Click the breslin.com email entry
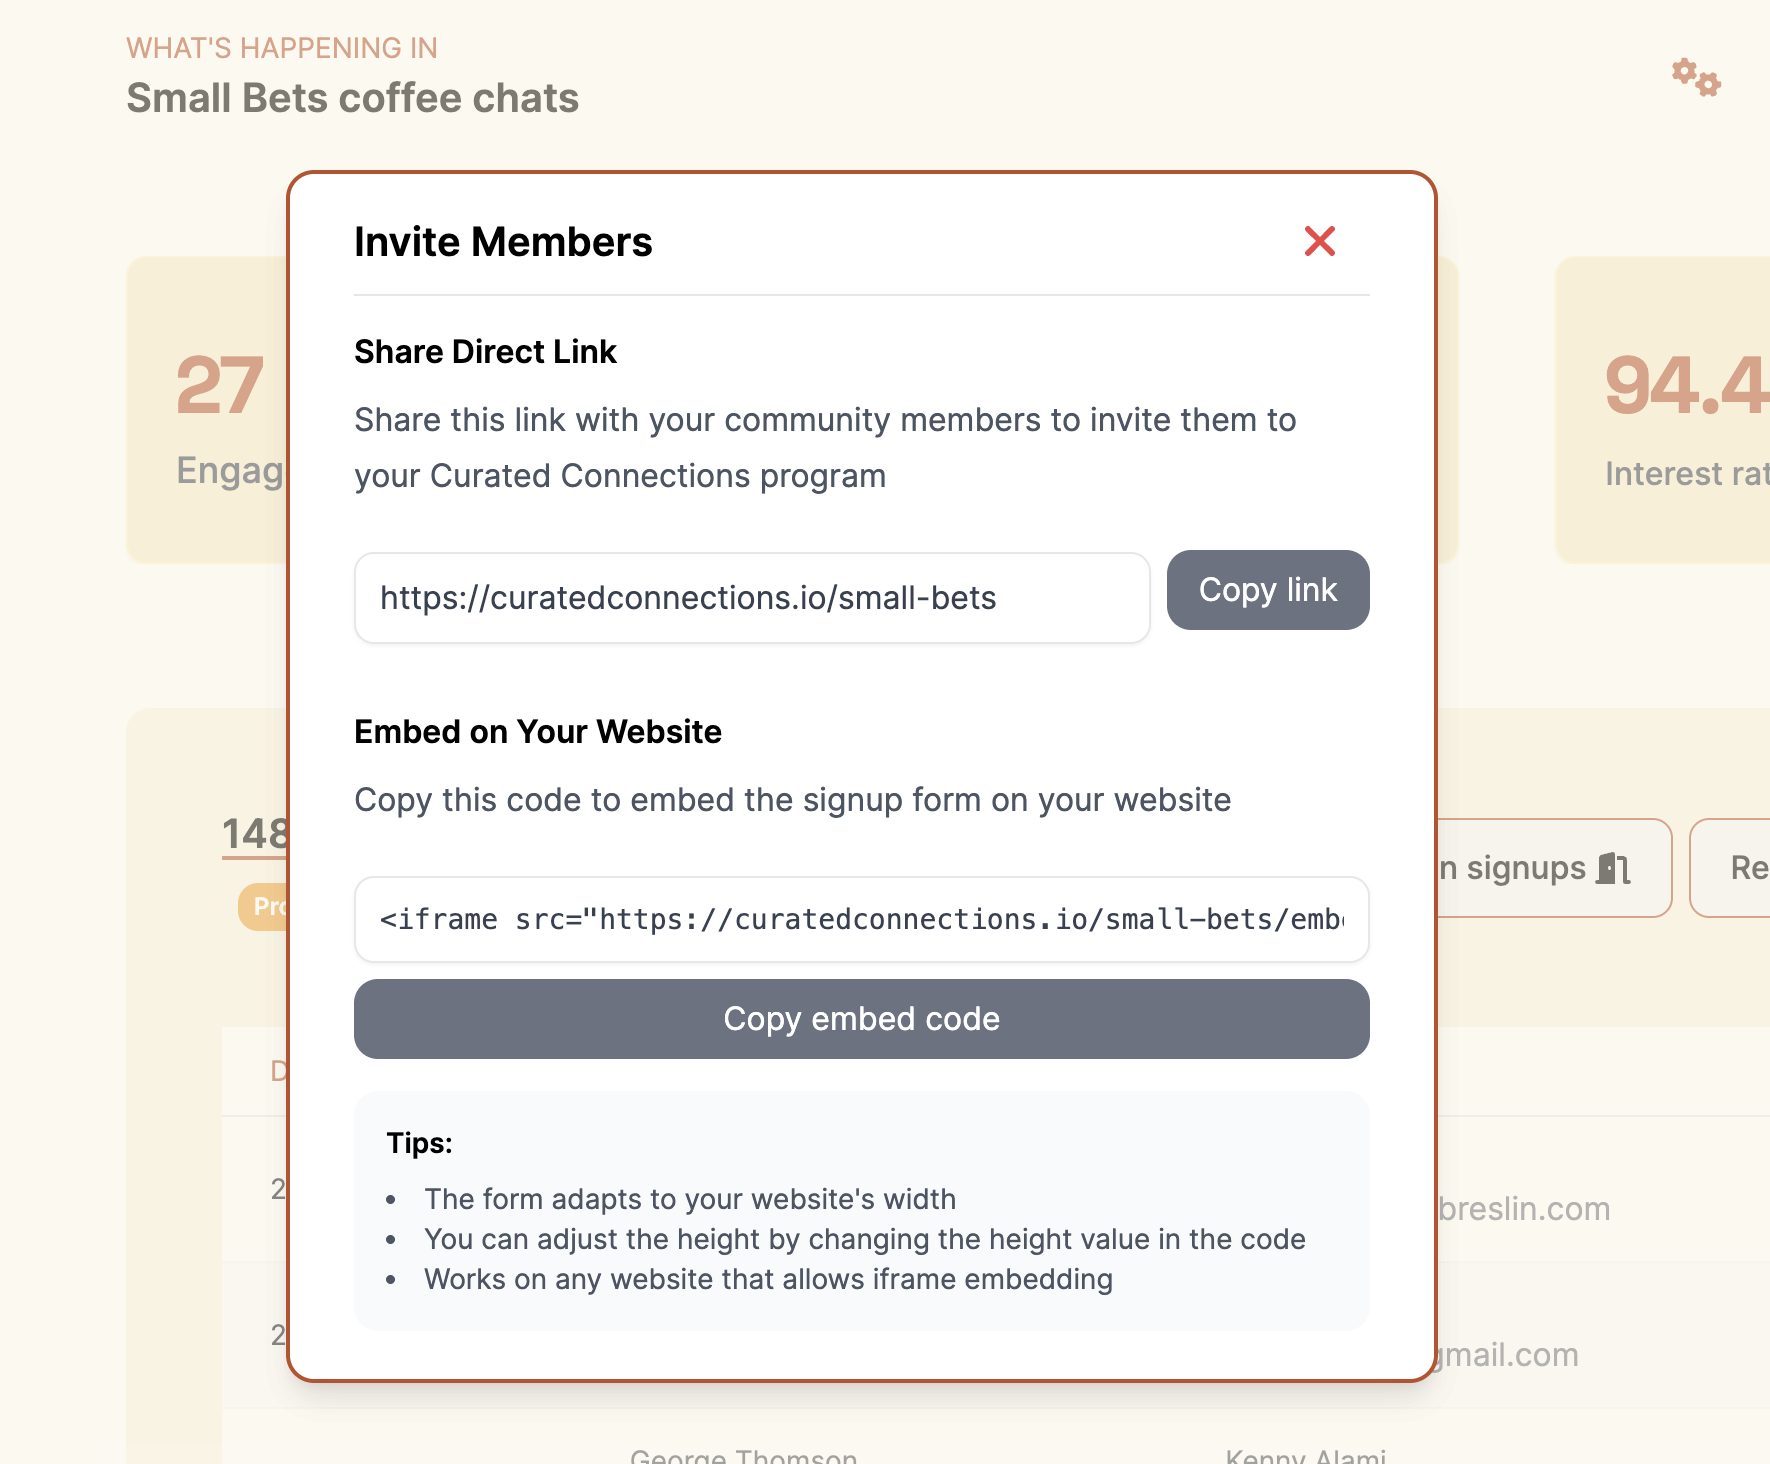 (x=1524, y=1209)
